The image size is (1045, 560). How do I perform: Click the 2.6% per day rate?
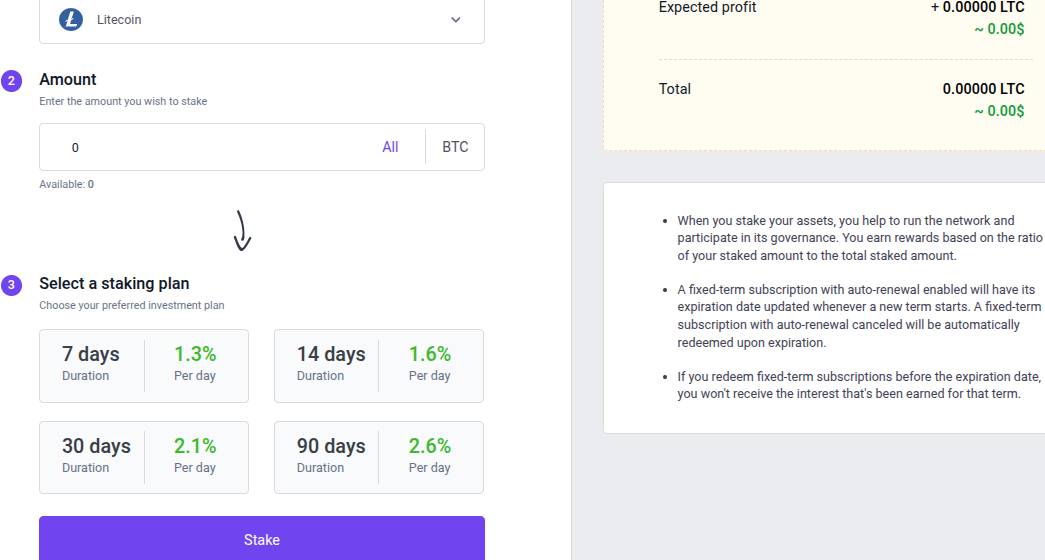click(x=430, y=446)
